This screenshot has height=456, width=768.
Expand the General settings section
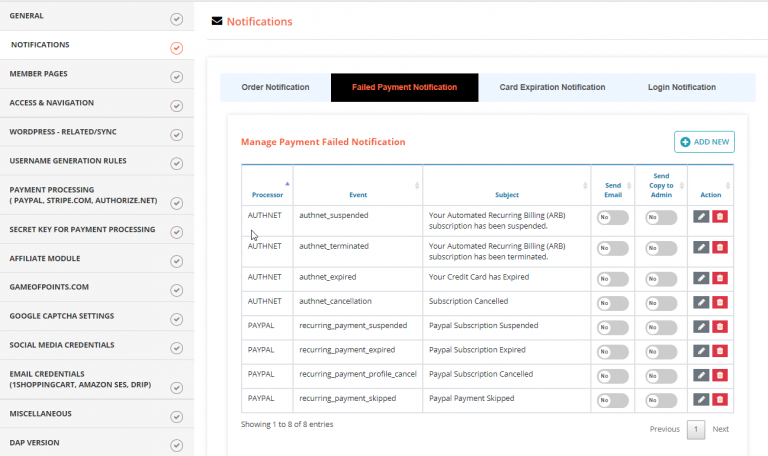pyautogui.click(x=96, y=17)
